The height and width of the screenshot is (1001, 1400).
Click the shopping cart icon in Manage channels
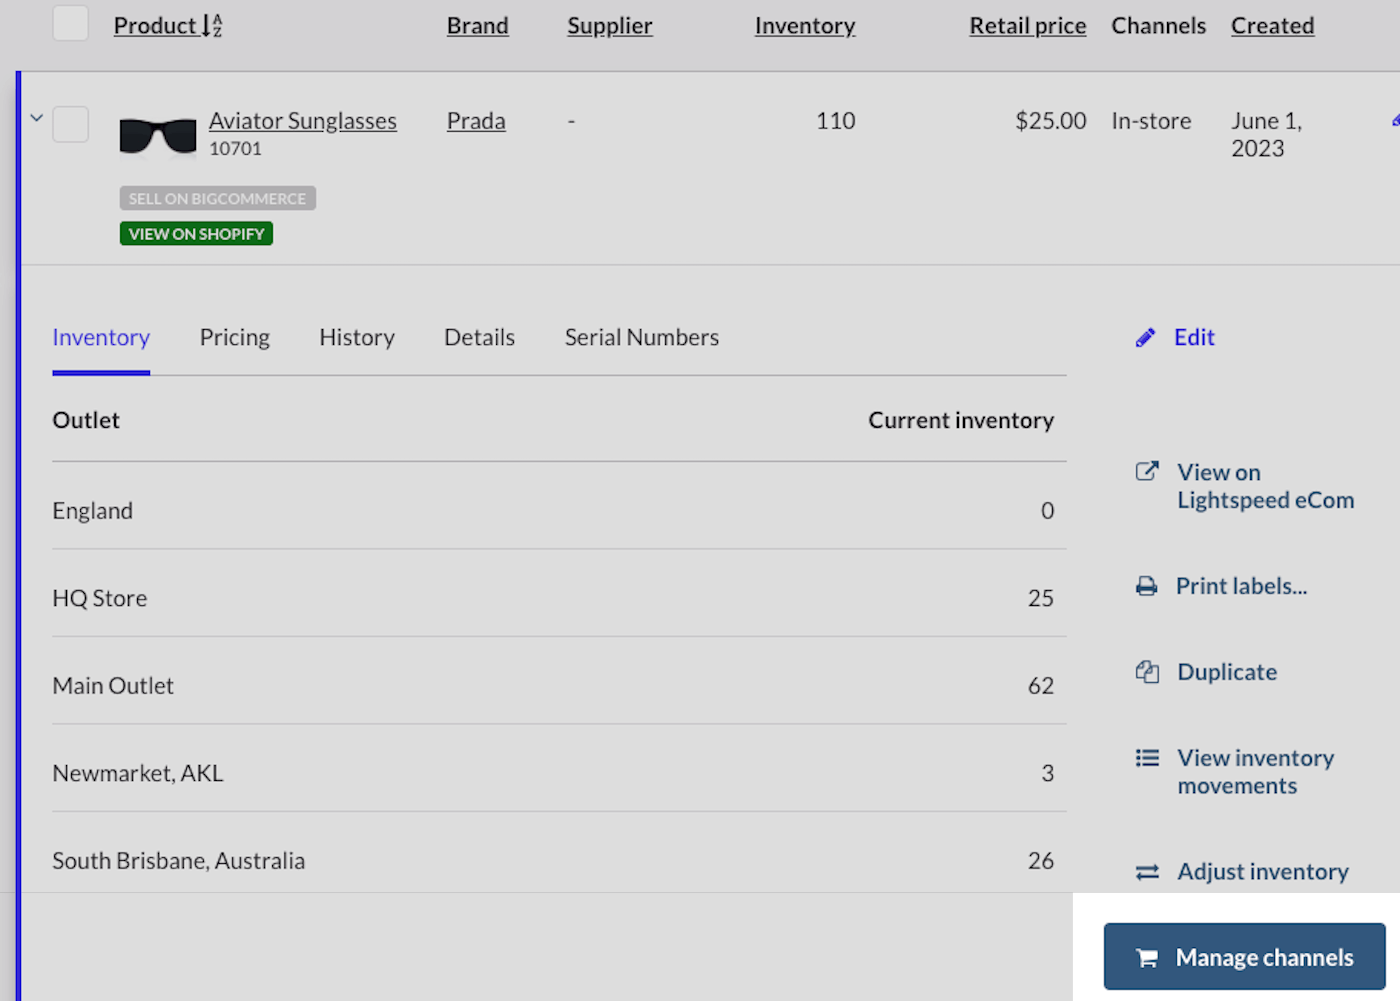1147,958
